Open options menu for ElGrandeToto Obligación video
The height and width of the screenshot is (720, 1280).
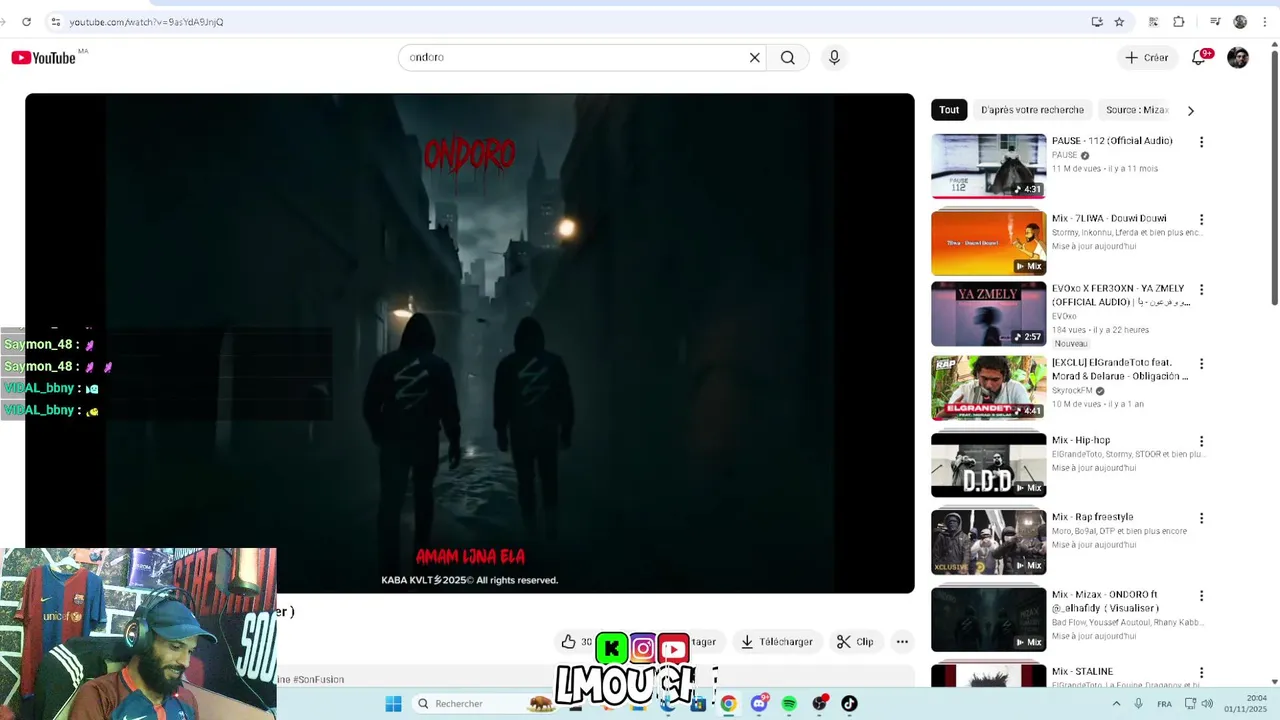click(1201, 364)
